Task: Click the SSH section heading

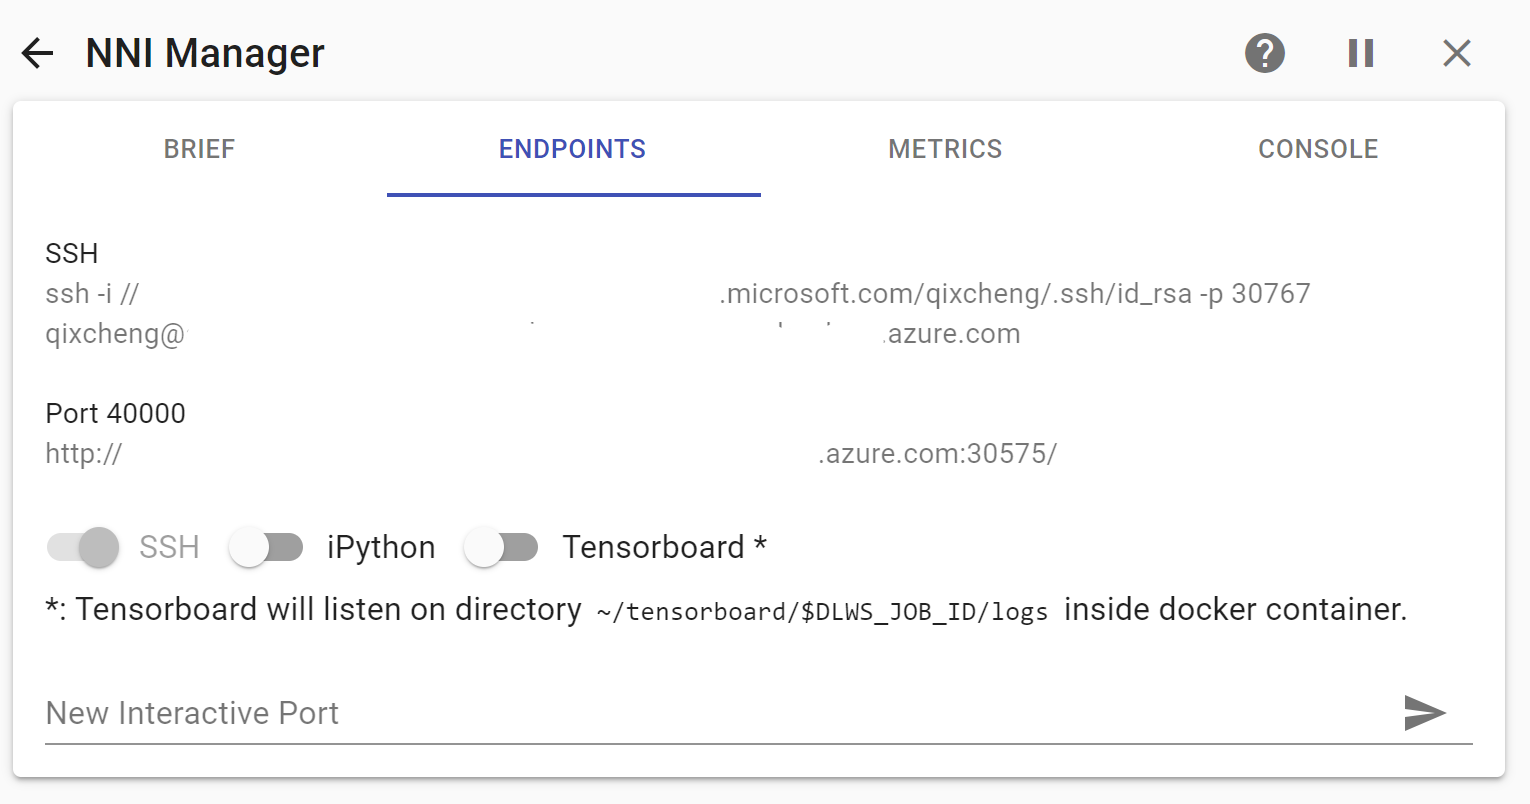Action: pos(71,253)
